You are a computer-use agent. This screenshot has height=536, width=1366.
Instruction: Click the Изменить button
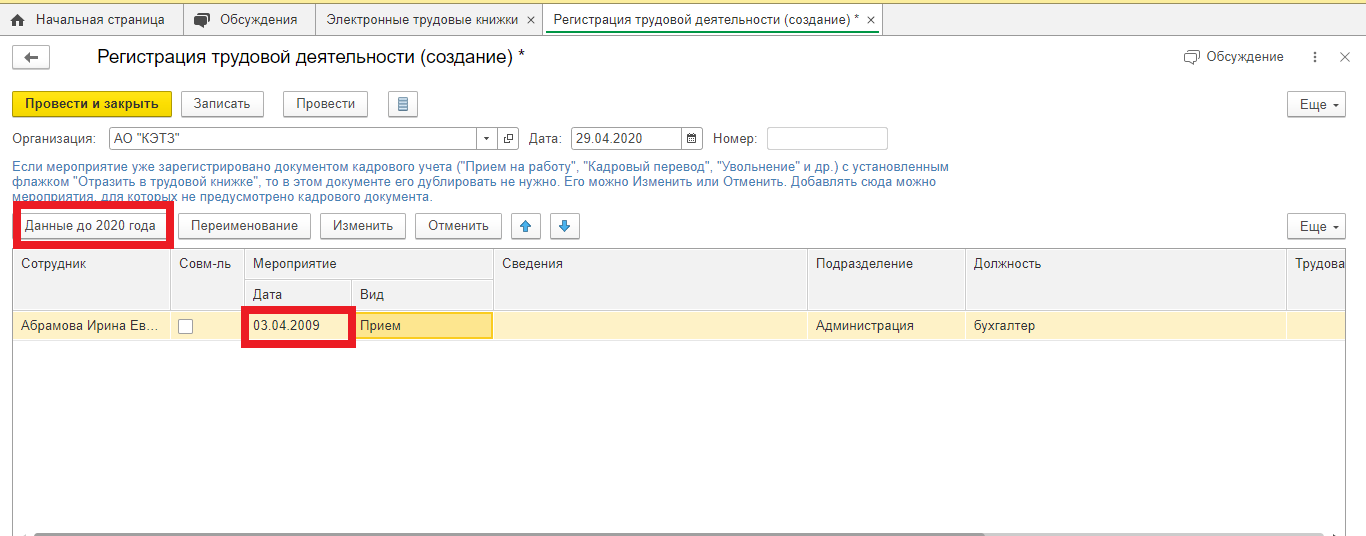point(363,226)
